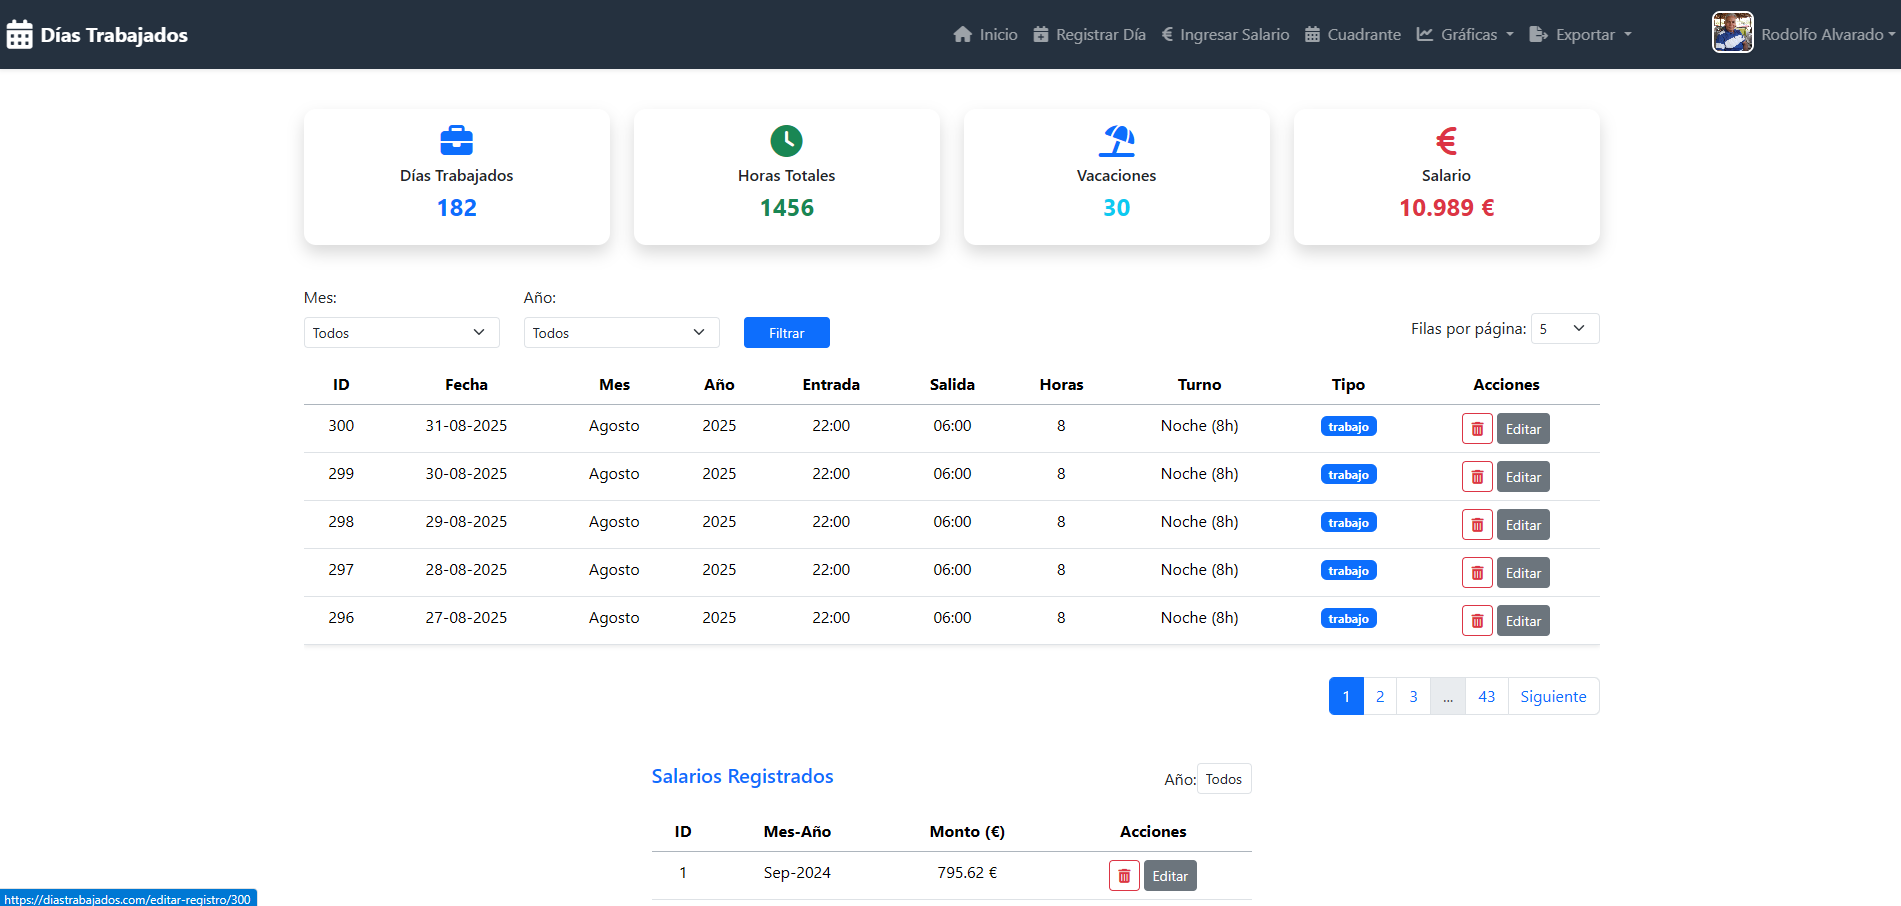Click the beach umbrella Vacaciones icon
Viewport: 1901px width, 906px height.
coord(1116,141)
